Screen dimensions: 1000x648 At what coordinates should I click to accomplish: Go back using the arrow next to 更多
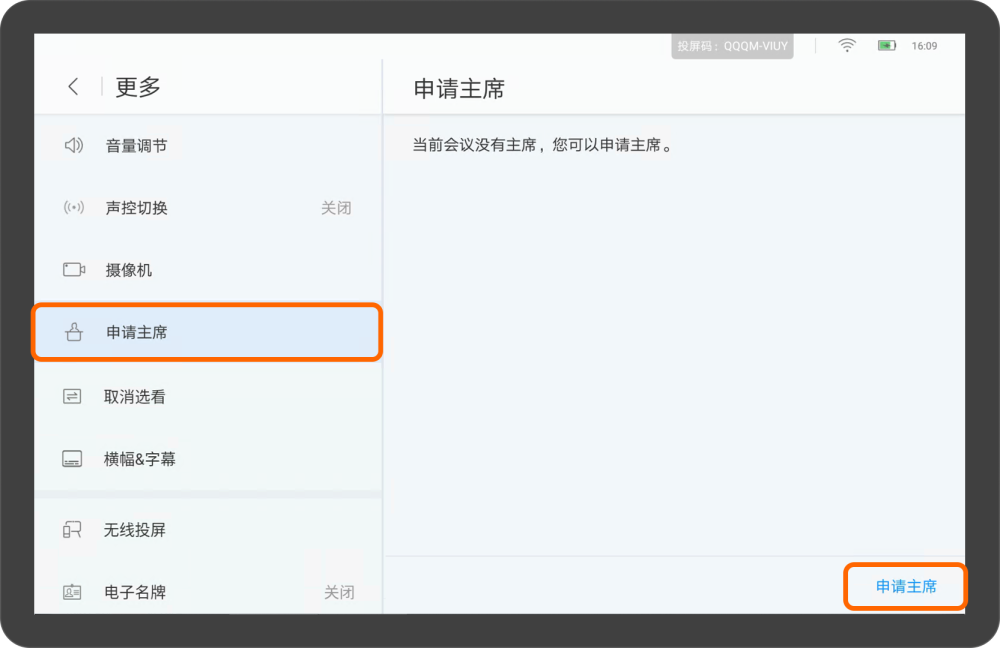72,87
